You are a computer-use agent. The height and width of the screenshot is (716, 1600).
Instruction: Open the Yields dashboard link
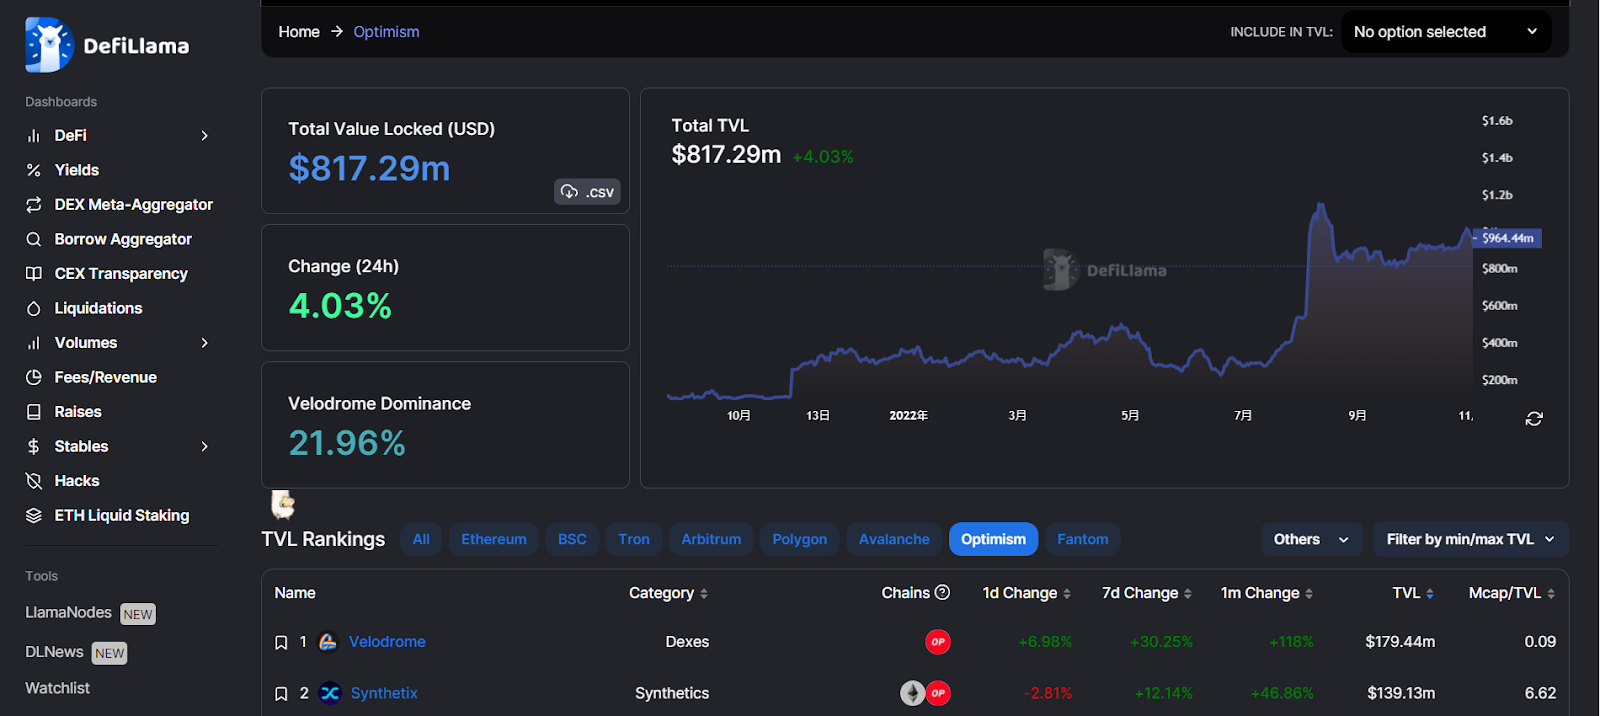77,170
